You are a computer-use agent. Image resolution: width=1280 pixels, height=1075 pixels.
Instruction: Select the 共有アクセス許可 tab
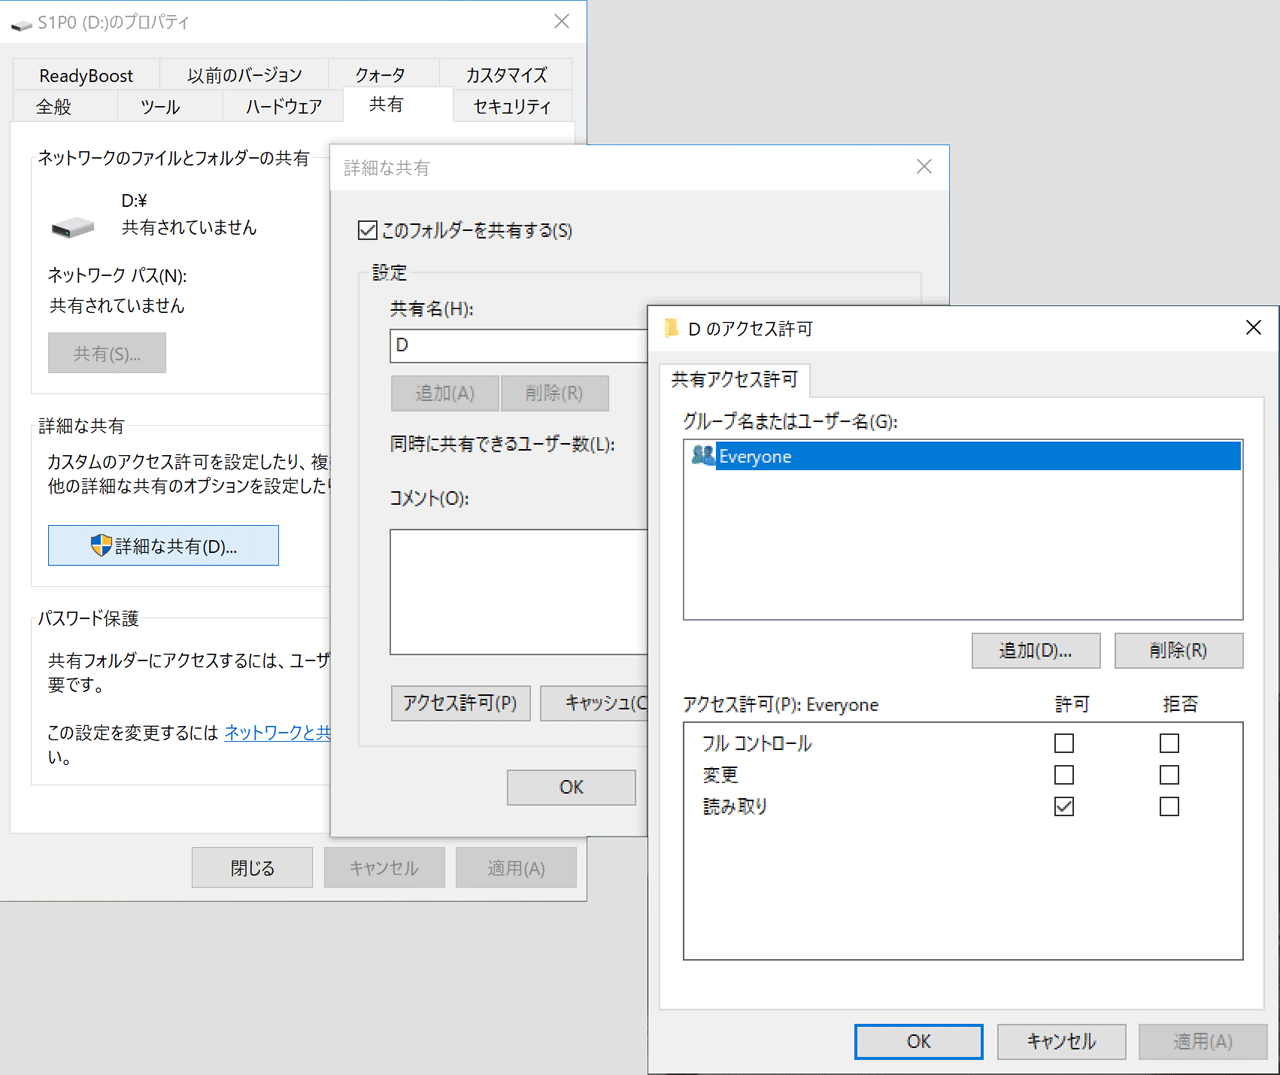pyautogui.click(x=734, y=380)
